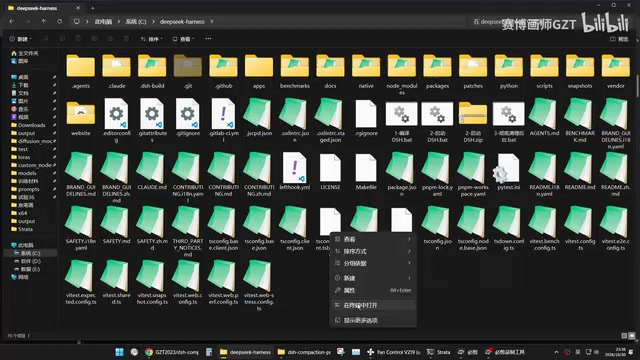Switch to Chrome GZT2023/dsh-comp taskbar window

tap(172, 352)
